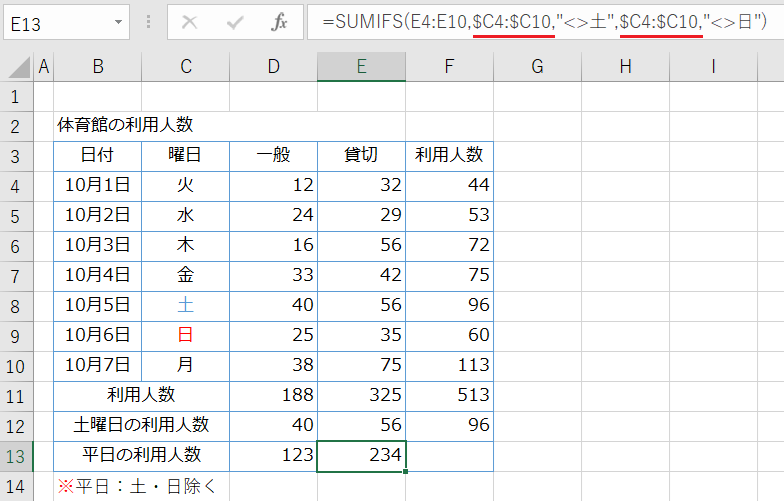Screen dimensions: 784x501
Task: Click the 一般 value 33 for 10月4日
Action: point(274,276)
